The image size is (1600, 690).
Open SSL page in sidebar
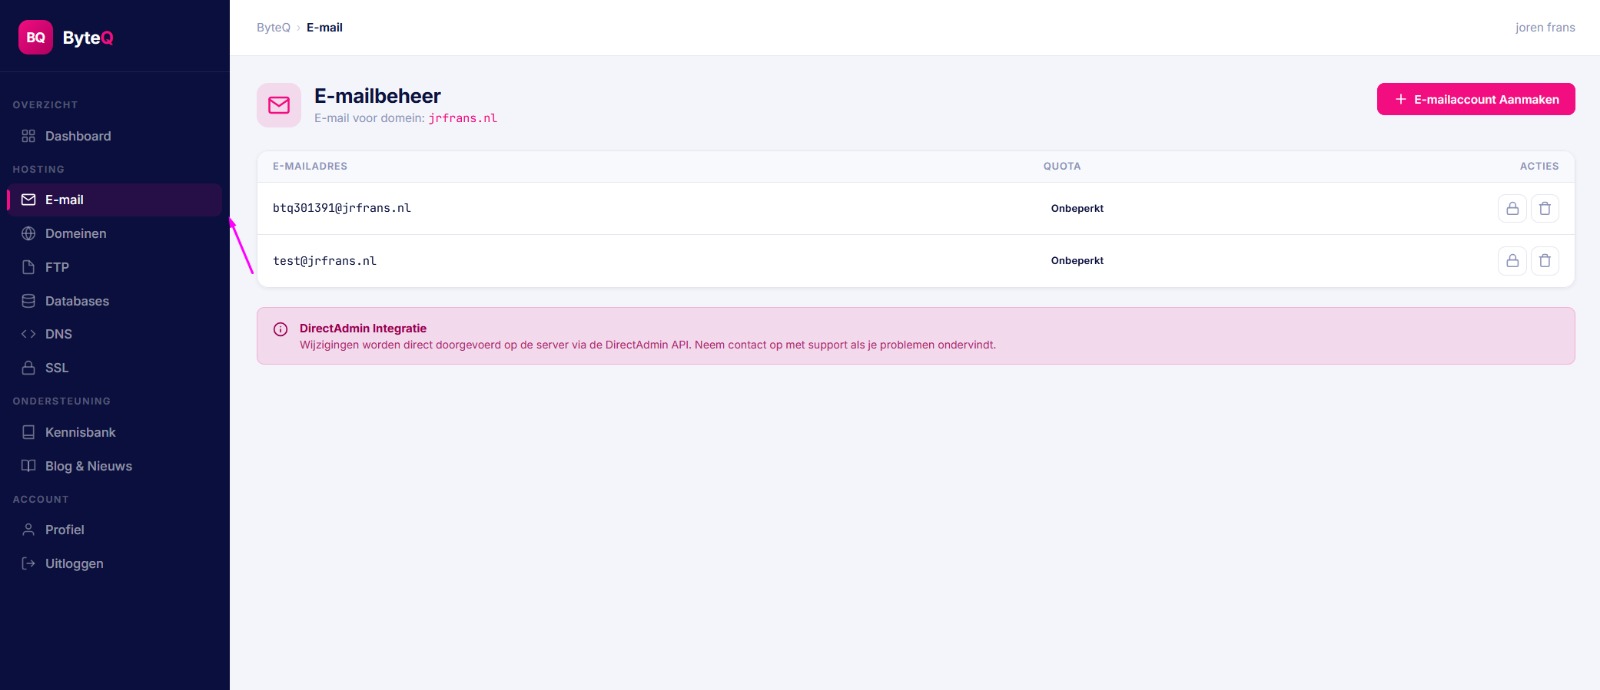(57, 368)
